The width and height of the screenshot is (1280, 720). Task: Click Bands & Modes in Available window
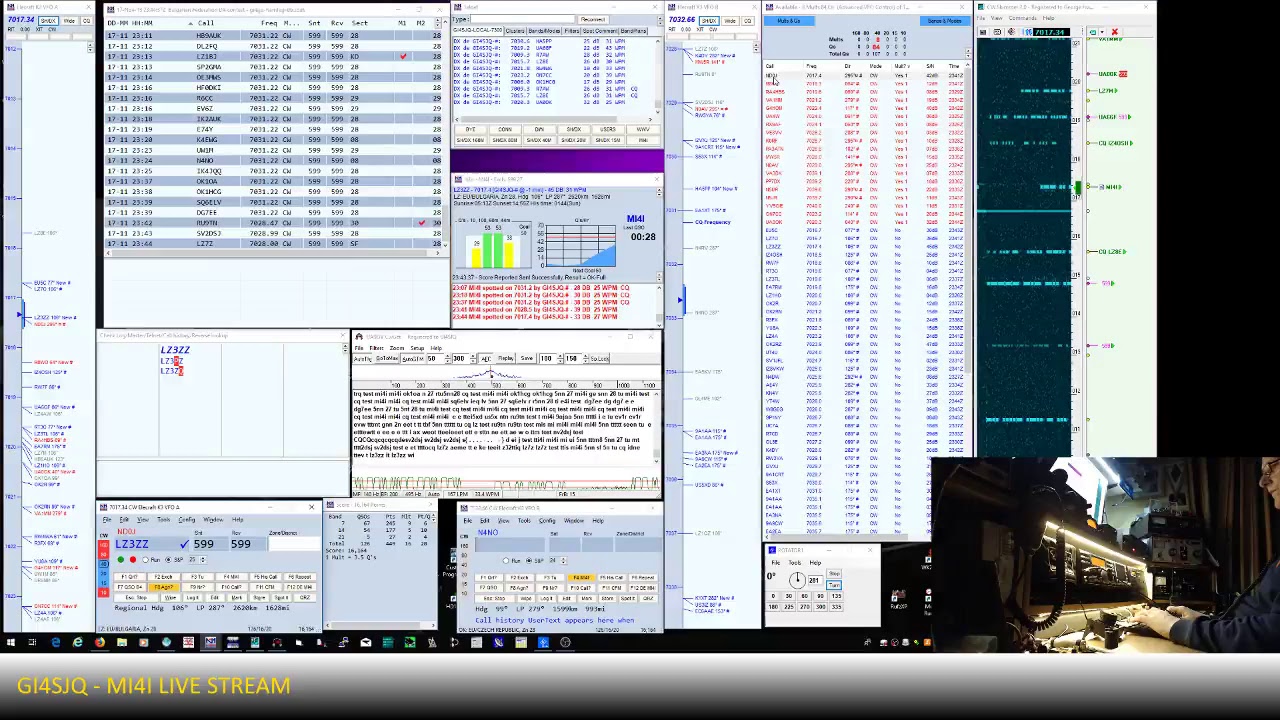point(945,21)
